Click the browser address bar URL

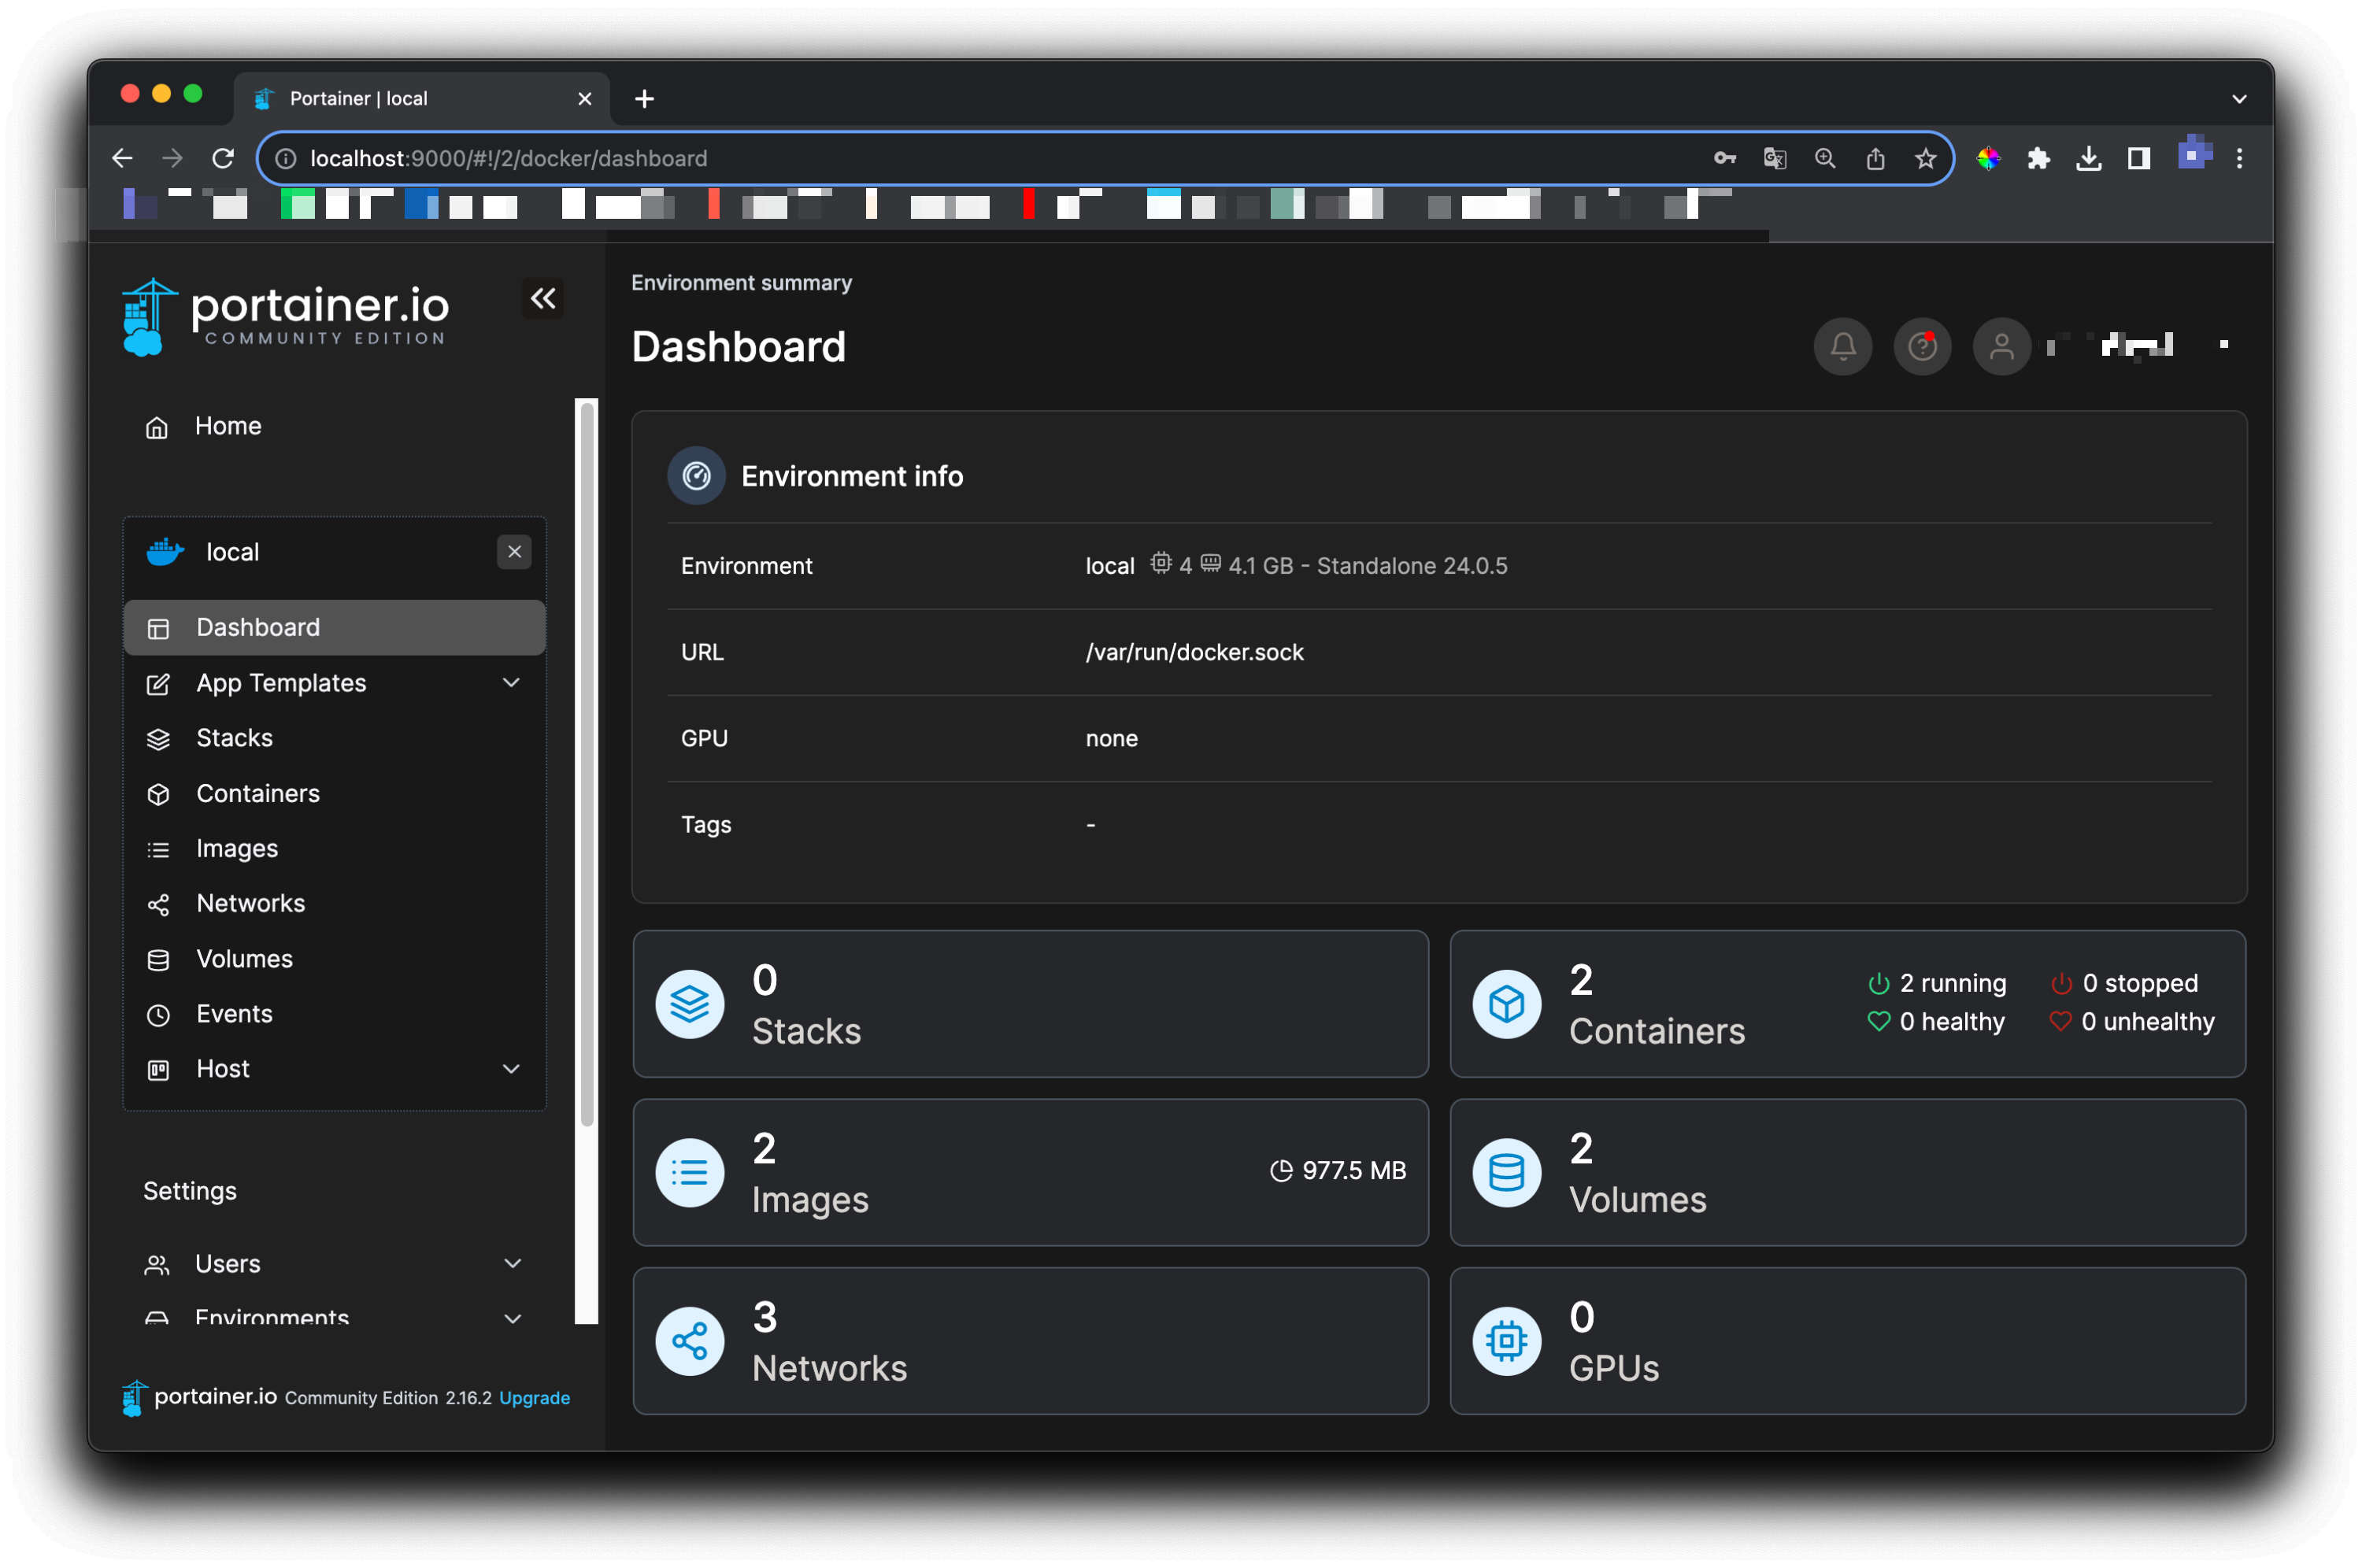pyautogui.click(x=508, y=158)
